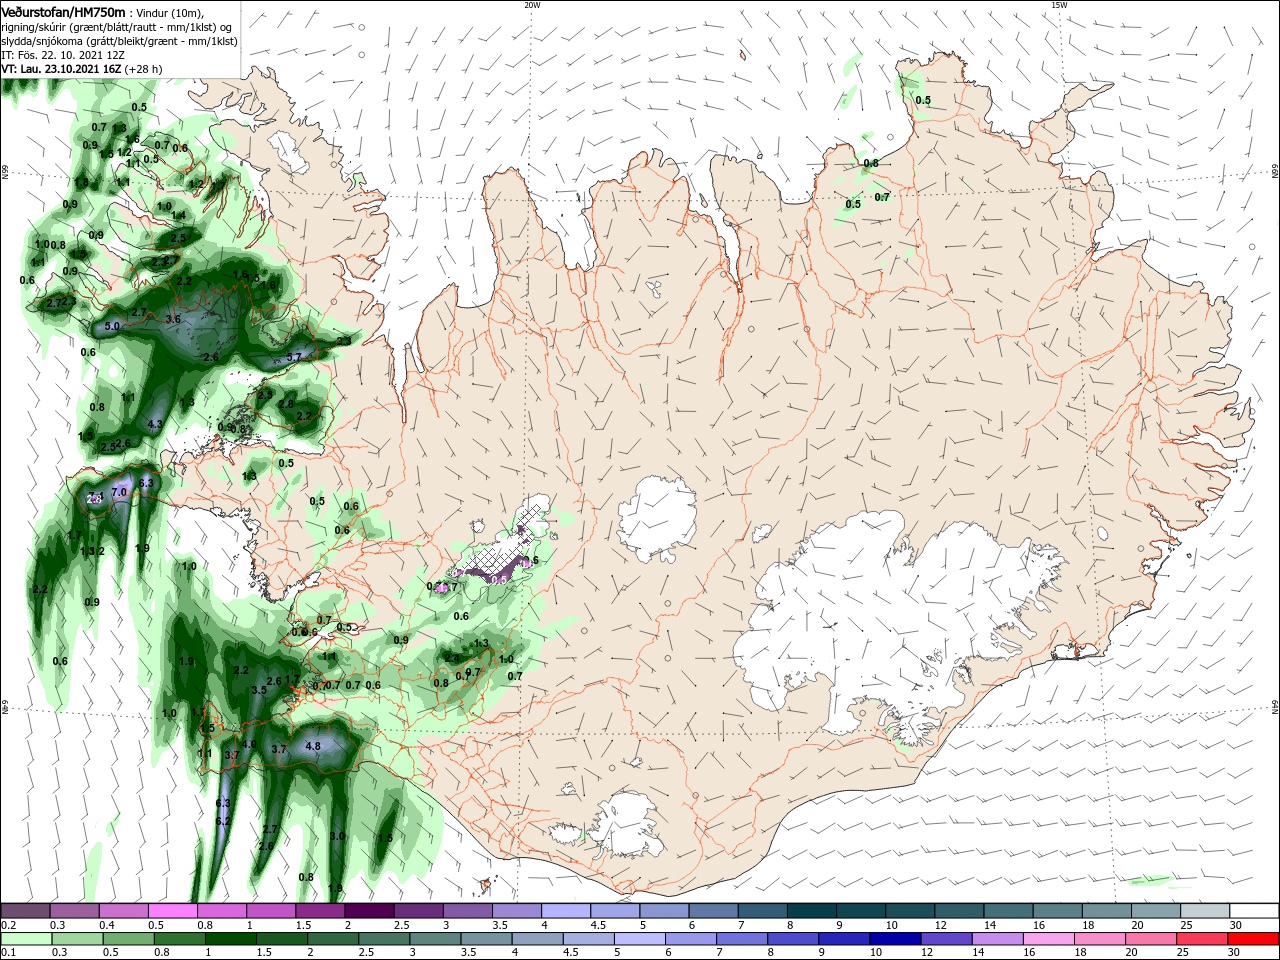This screenshot has width=1280, height=960.
Task: Select the rain legend swatch 25 to 30
Action: pyautogui.click(x=1201, y=939)
